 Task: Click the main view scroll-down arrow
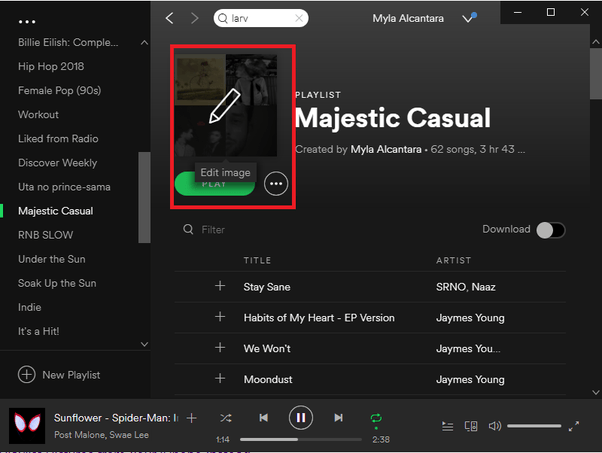pyautogui.click(x=595, y=392)
